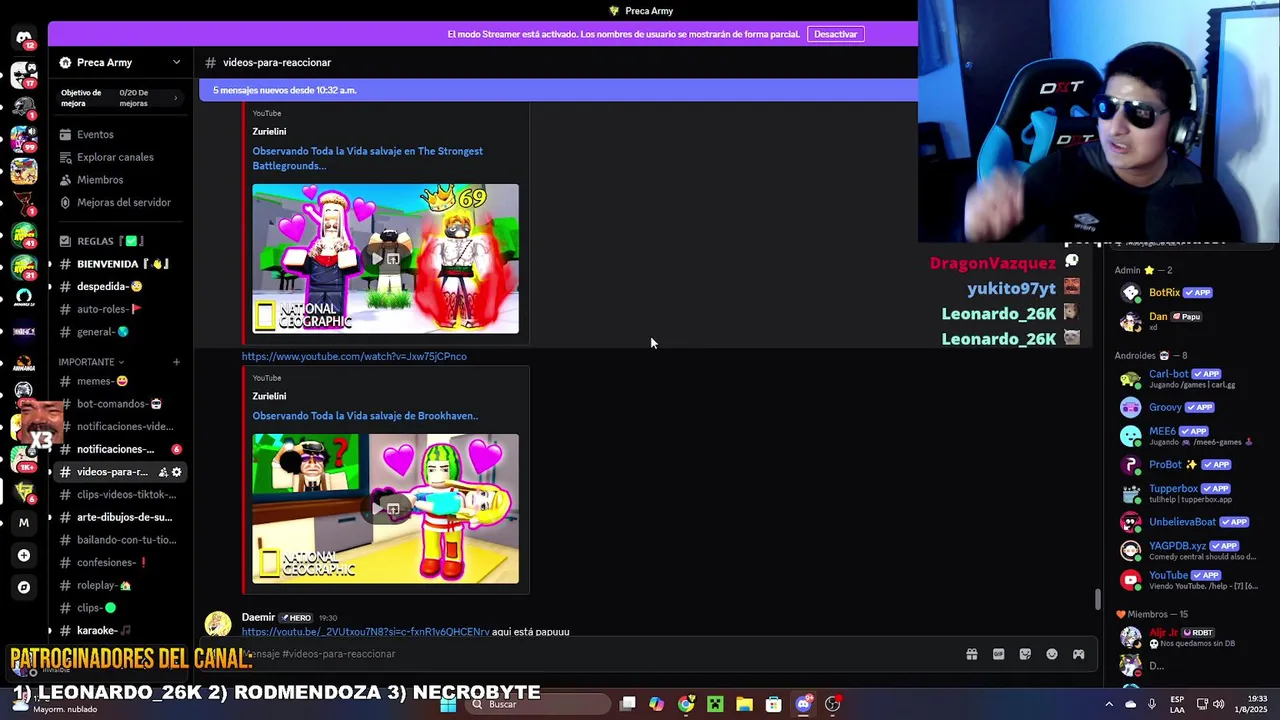Collapse the IMPORTANTE channel category

coord(91,362)
